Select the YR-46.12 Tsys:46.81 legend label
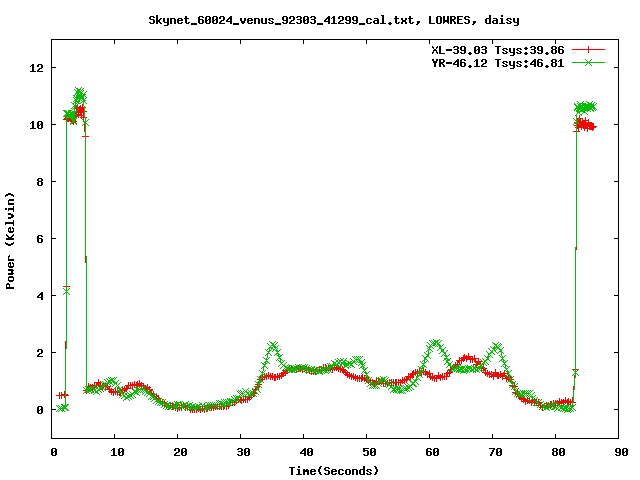Viewport: 640px width, 480px height. pyautogui.click(x=498, y=63)
